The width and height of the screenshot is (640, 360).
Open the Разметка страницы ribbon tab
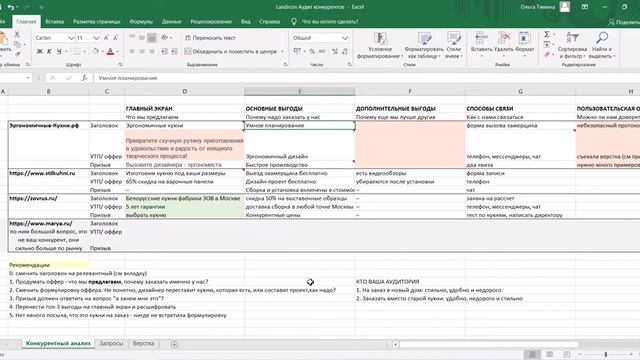click(x=97, y=22)
